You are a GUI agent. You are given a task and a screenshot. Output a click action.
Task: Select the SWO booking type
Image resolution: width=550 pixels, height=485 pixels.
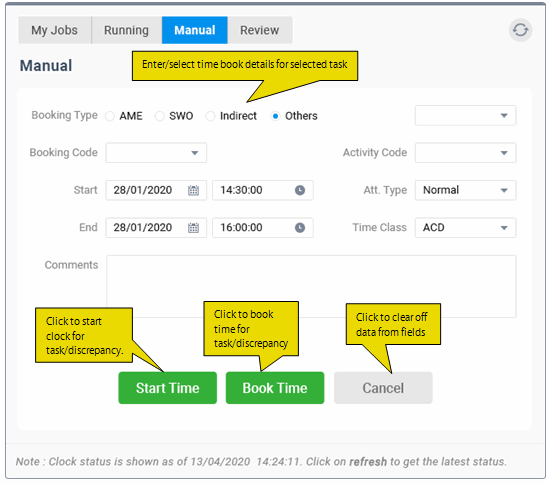pyautogui.click(x=160, y=116)
